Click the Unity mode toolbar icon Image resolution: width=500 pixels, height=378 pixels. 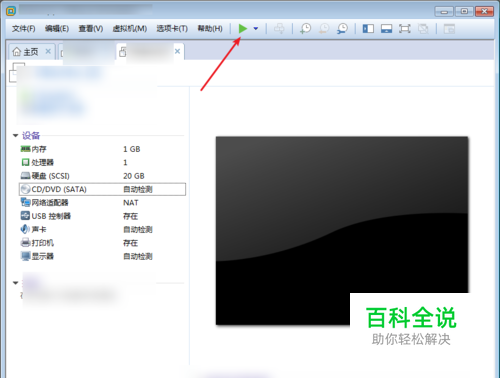[423, 29]
